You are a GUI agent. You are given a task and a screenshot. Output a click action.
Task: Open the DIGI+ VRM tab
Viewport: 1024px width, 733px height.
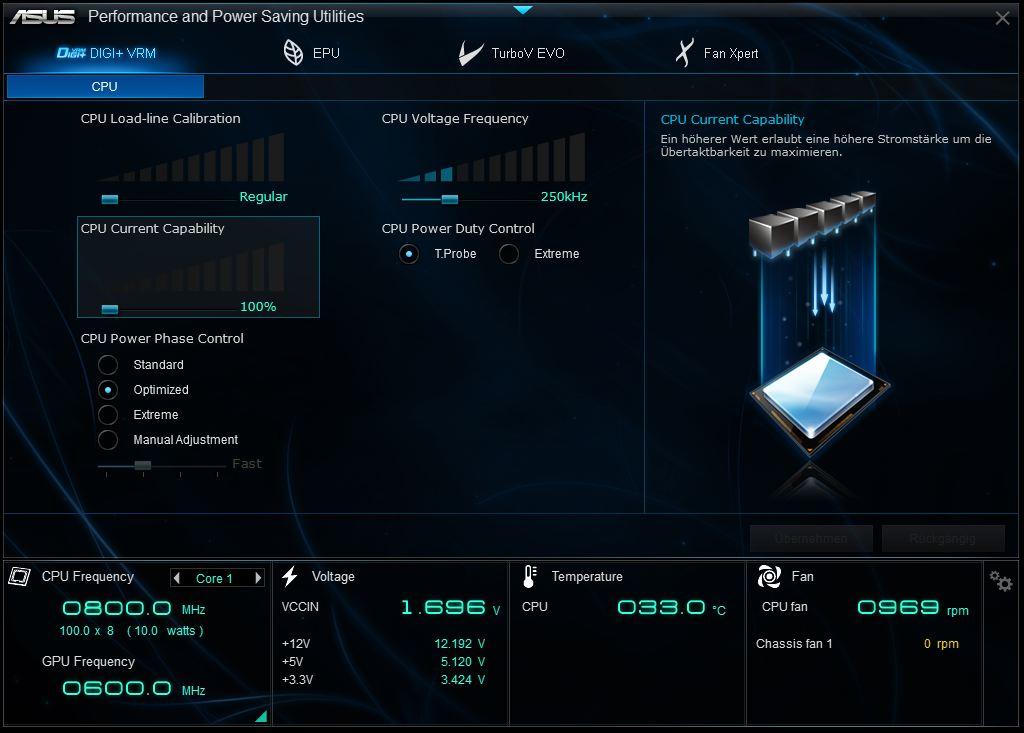(106, 54)
